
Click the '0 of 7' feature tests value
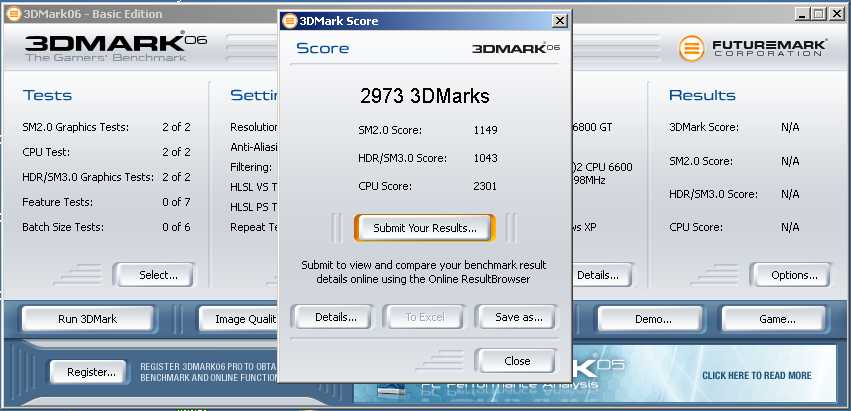click(x=176, y=203)
